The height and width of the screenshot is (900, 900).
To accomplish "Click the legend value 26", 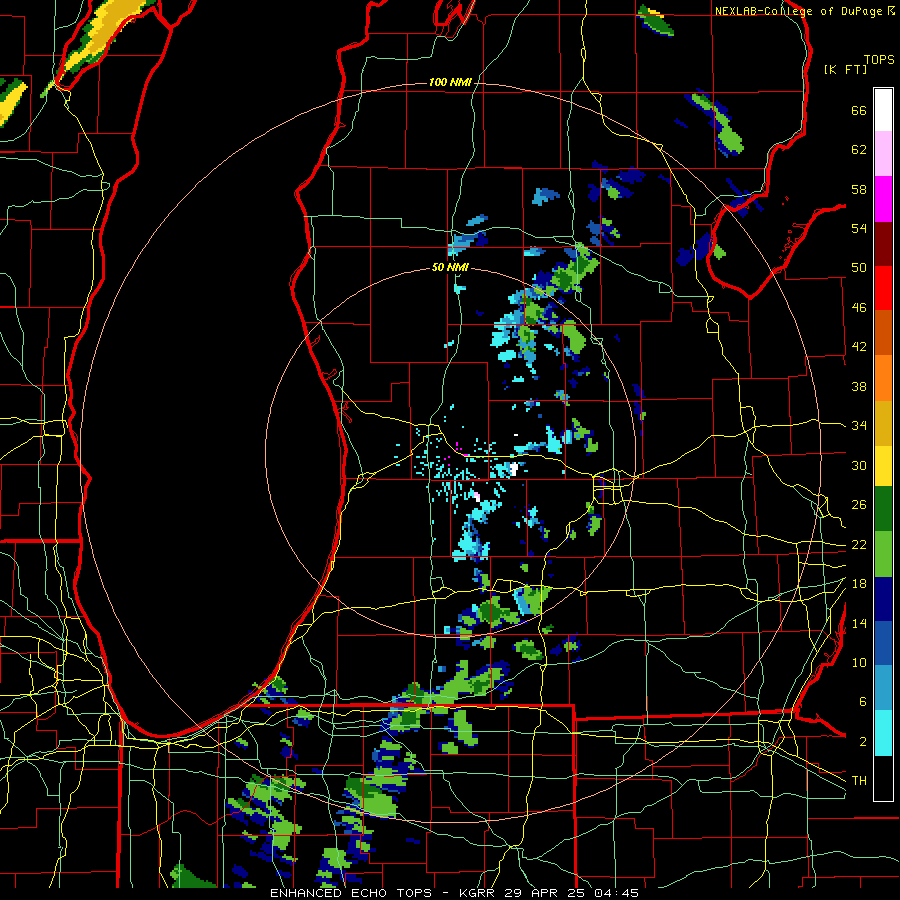I will (859, 505).
